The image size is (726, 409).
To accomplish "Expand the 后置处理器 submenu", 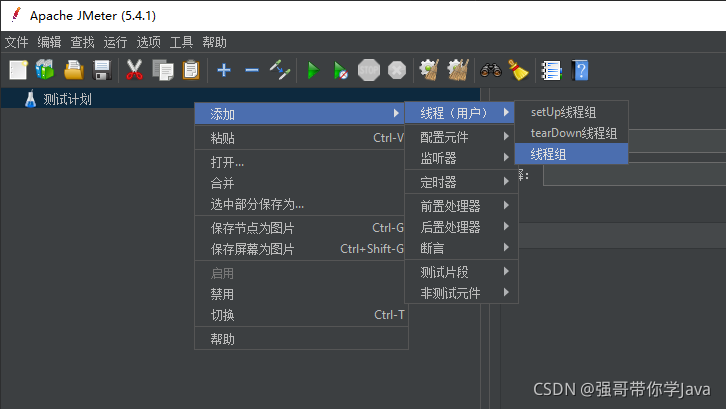I will 462,227.
